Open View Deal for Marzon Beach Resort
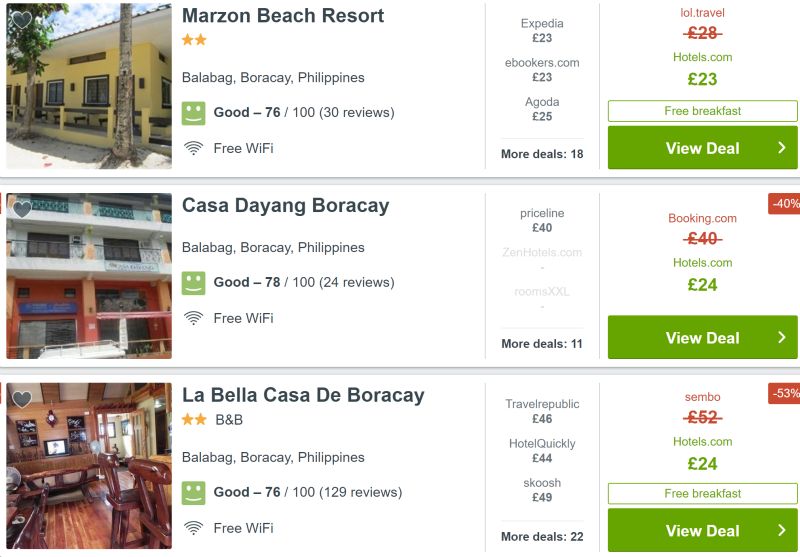The width and height of the screenshot is (800, 557). (x=703, y=148)
